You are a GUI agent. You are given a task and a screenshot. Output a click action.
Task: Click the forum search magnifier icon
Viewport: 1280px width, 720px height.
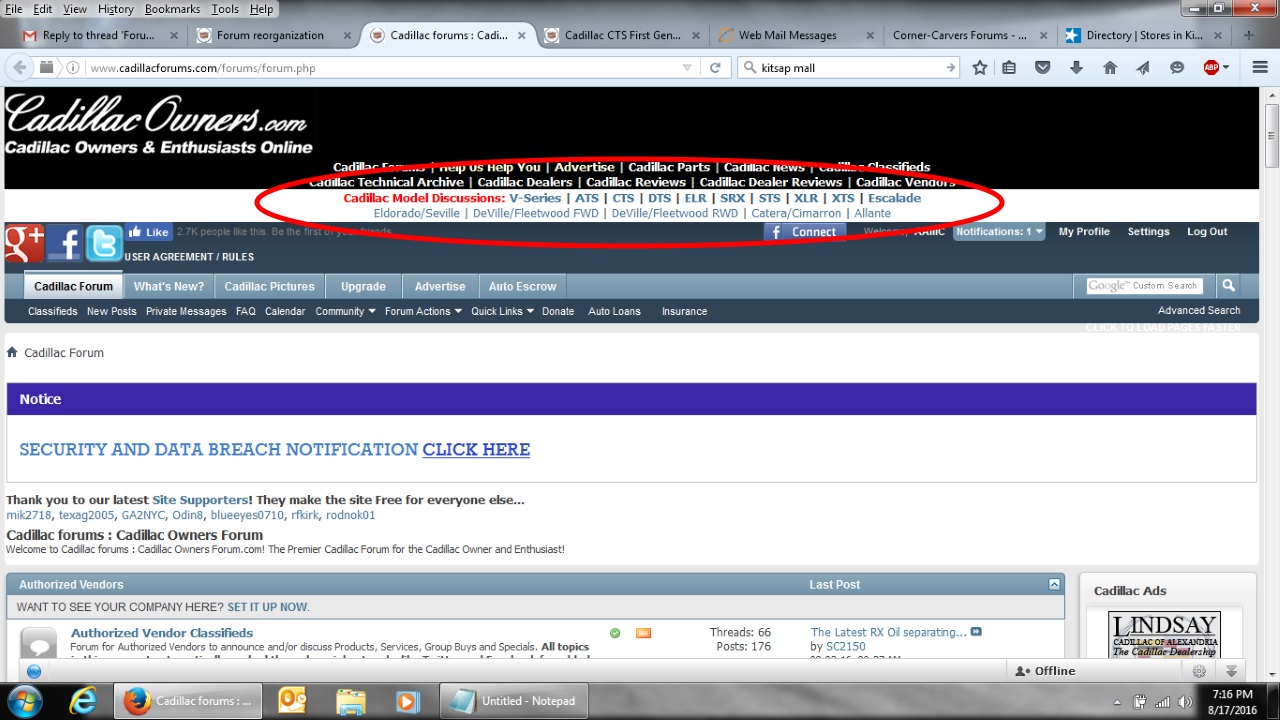[1228, 286]
